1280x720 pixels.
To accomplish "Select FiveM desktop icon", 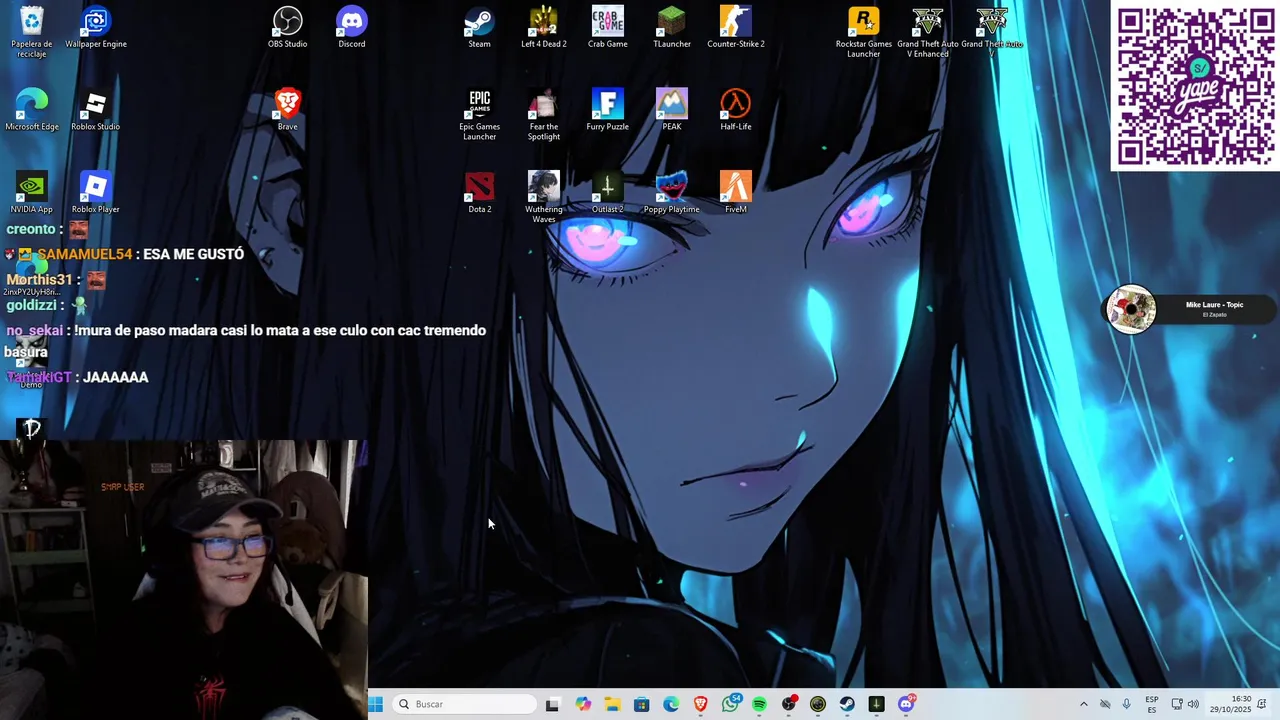I will pos(736,192).
